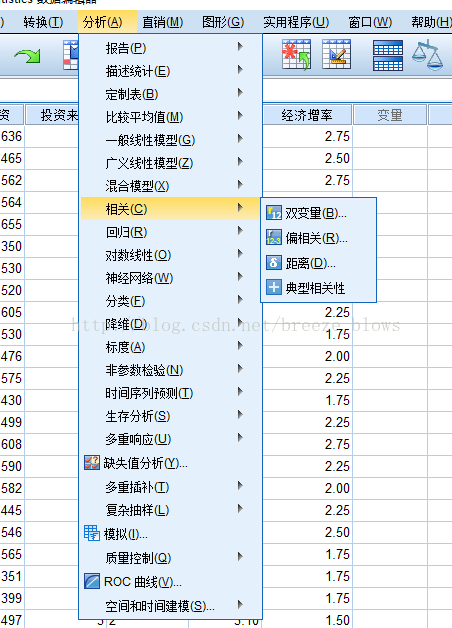Screen dimensions: 452x628
Task: Expand the 对数线性(O) submenu
Action: [171, 255]
